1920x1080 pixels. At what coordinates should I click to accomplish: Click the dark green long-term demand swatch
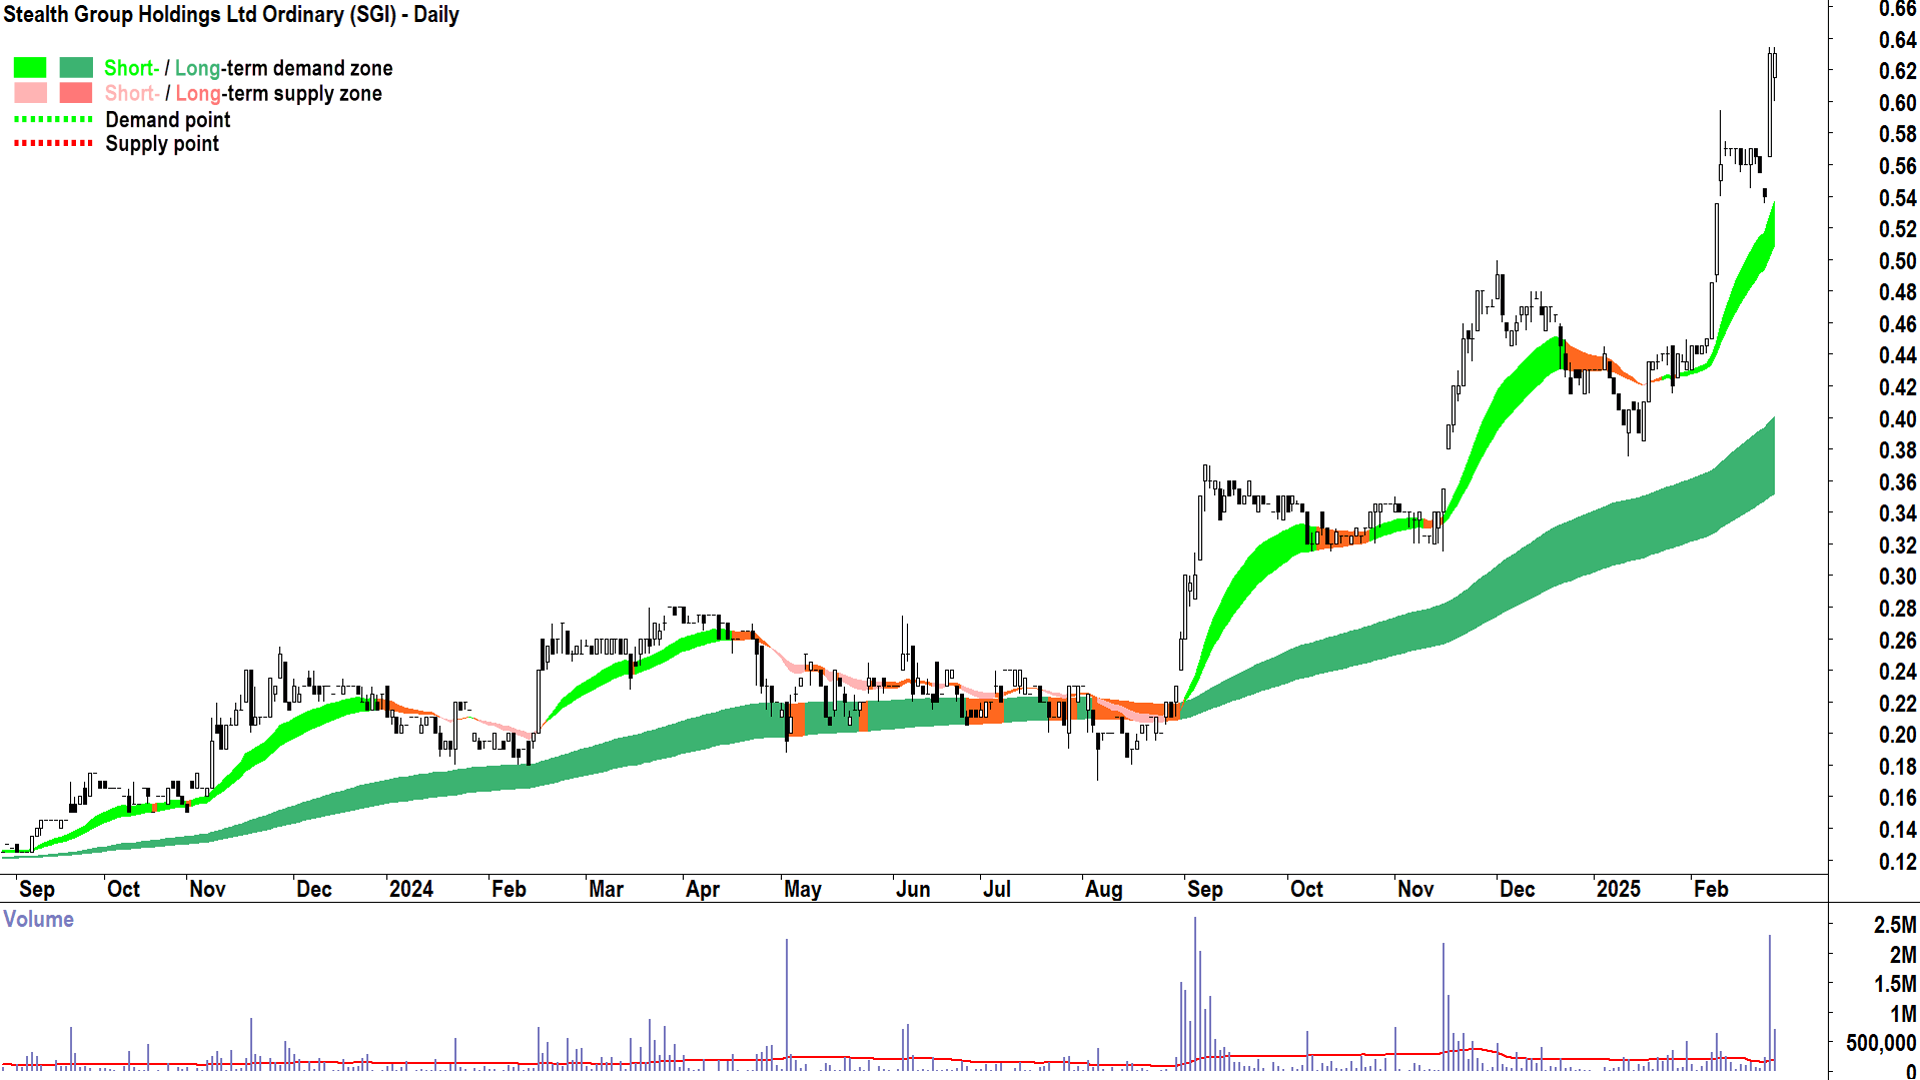(x=76, y=68)
